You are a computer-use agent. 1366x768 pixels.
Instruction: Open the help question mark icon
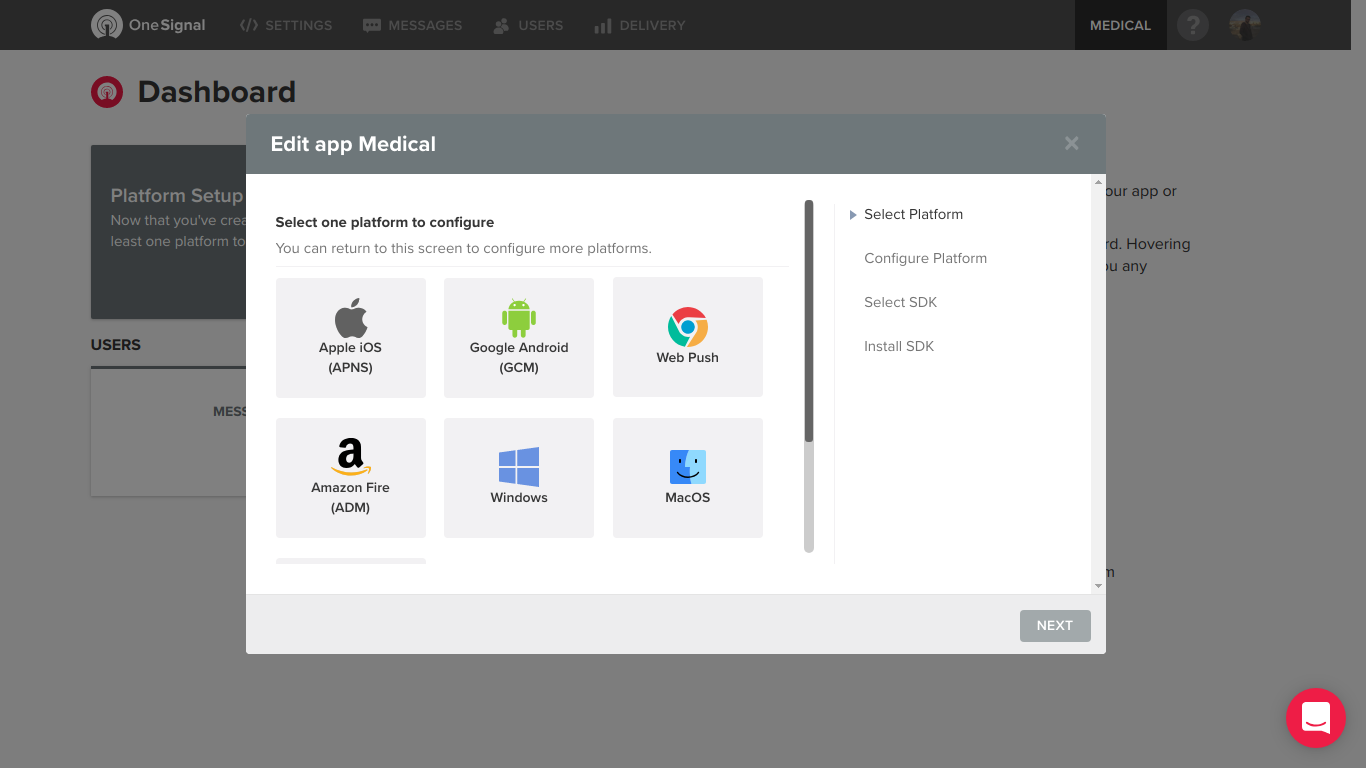1192,25
